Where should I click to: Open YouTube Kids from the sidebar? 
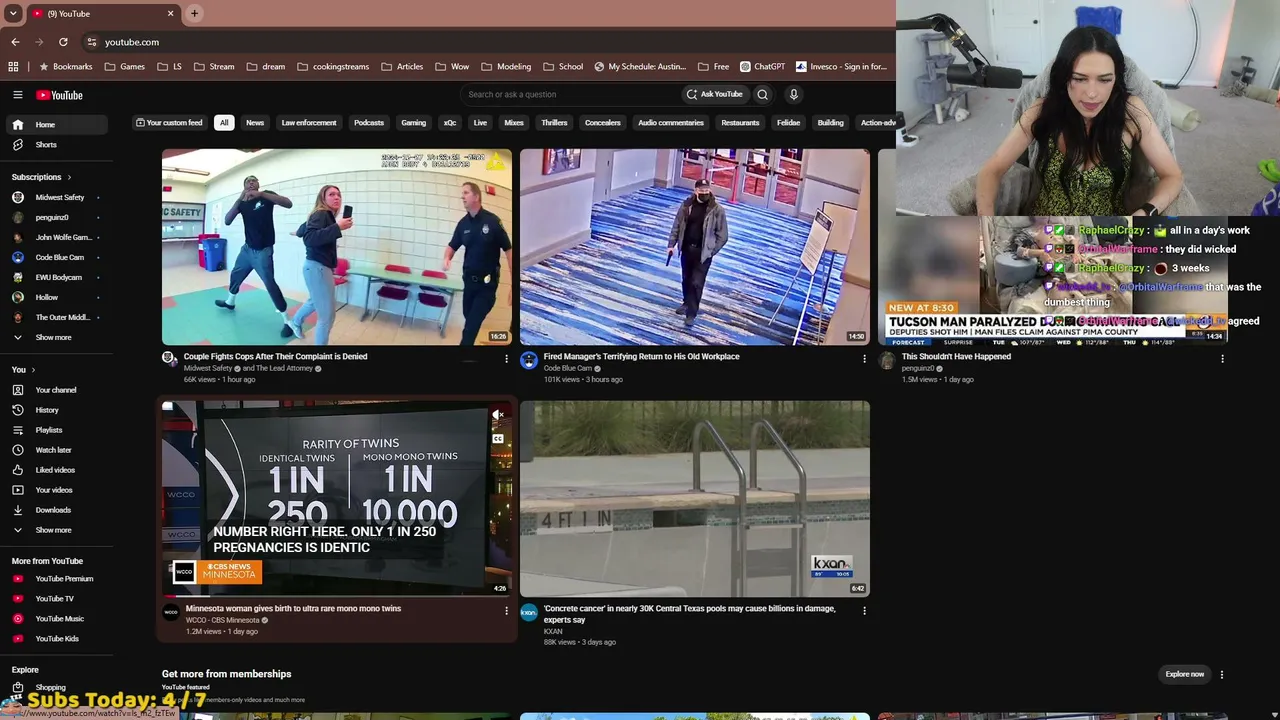(55, 639)
